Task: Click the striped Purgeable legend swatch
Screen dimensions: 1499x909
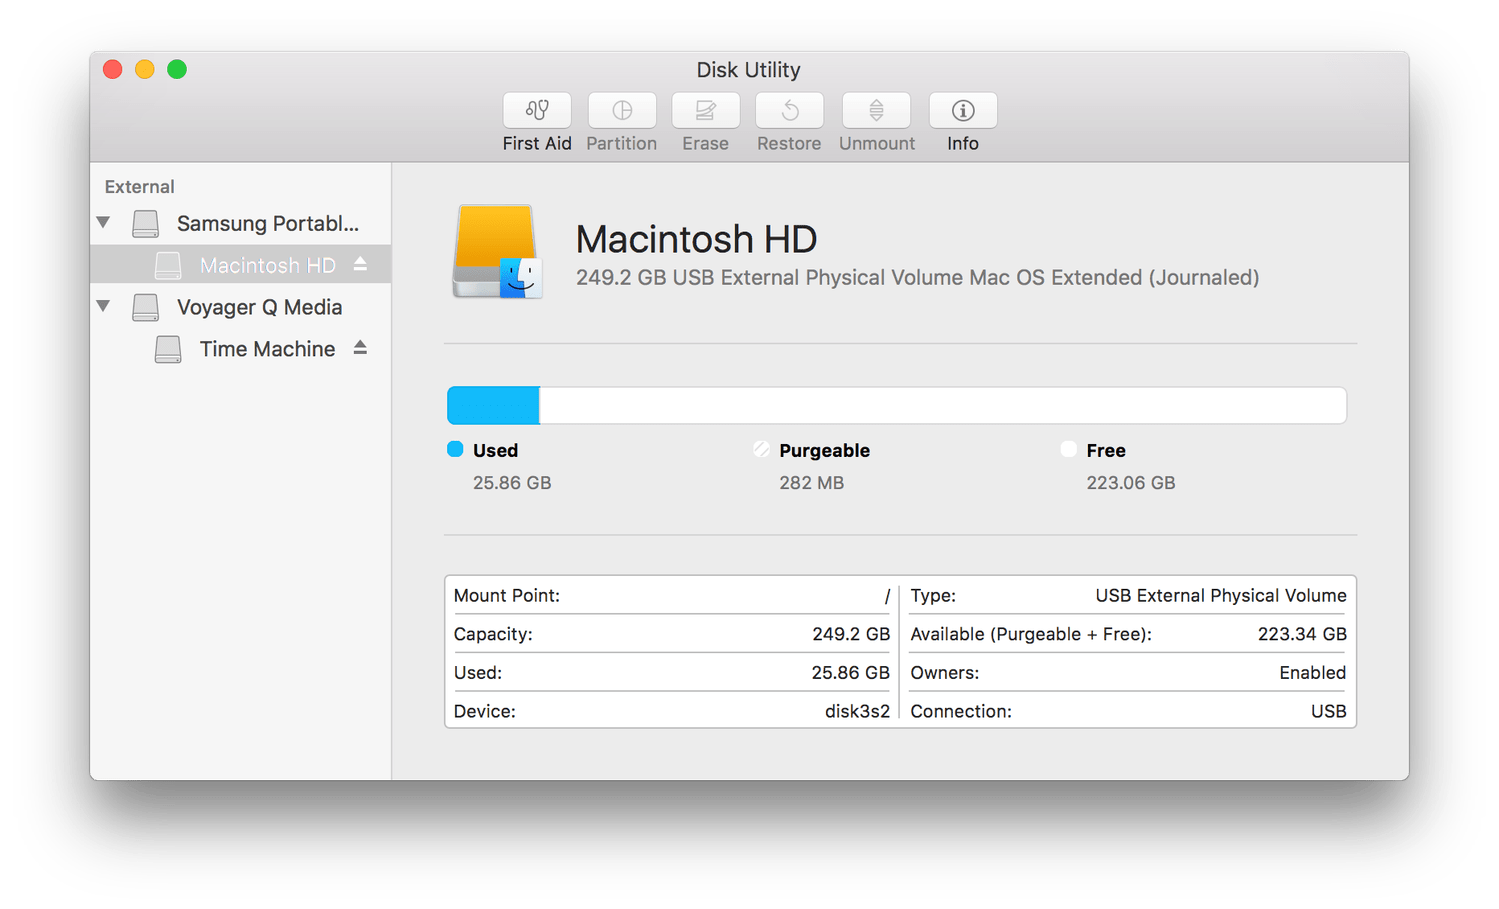Action: pos(762,450)
